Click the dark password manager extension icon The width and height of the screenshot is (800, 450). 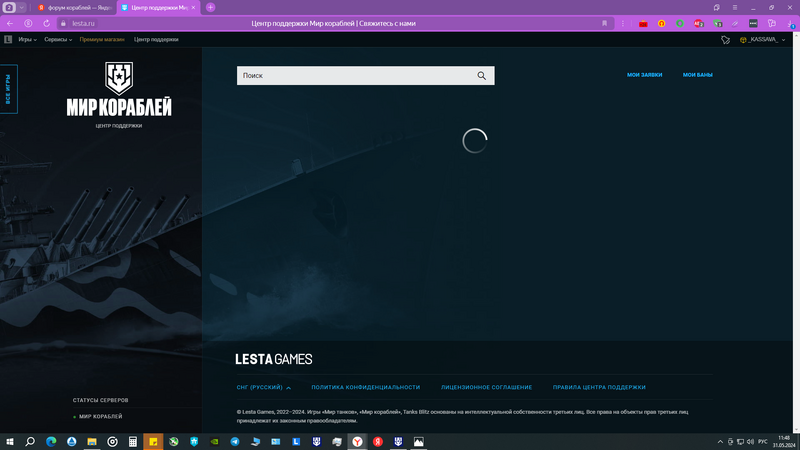(753, 23)
